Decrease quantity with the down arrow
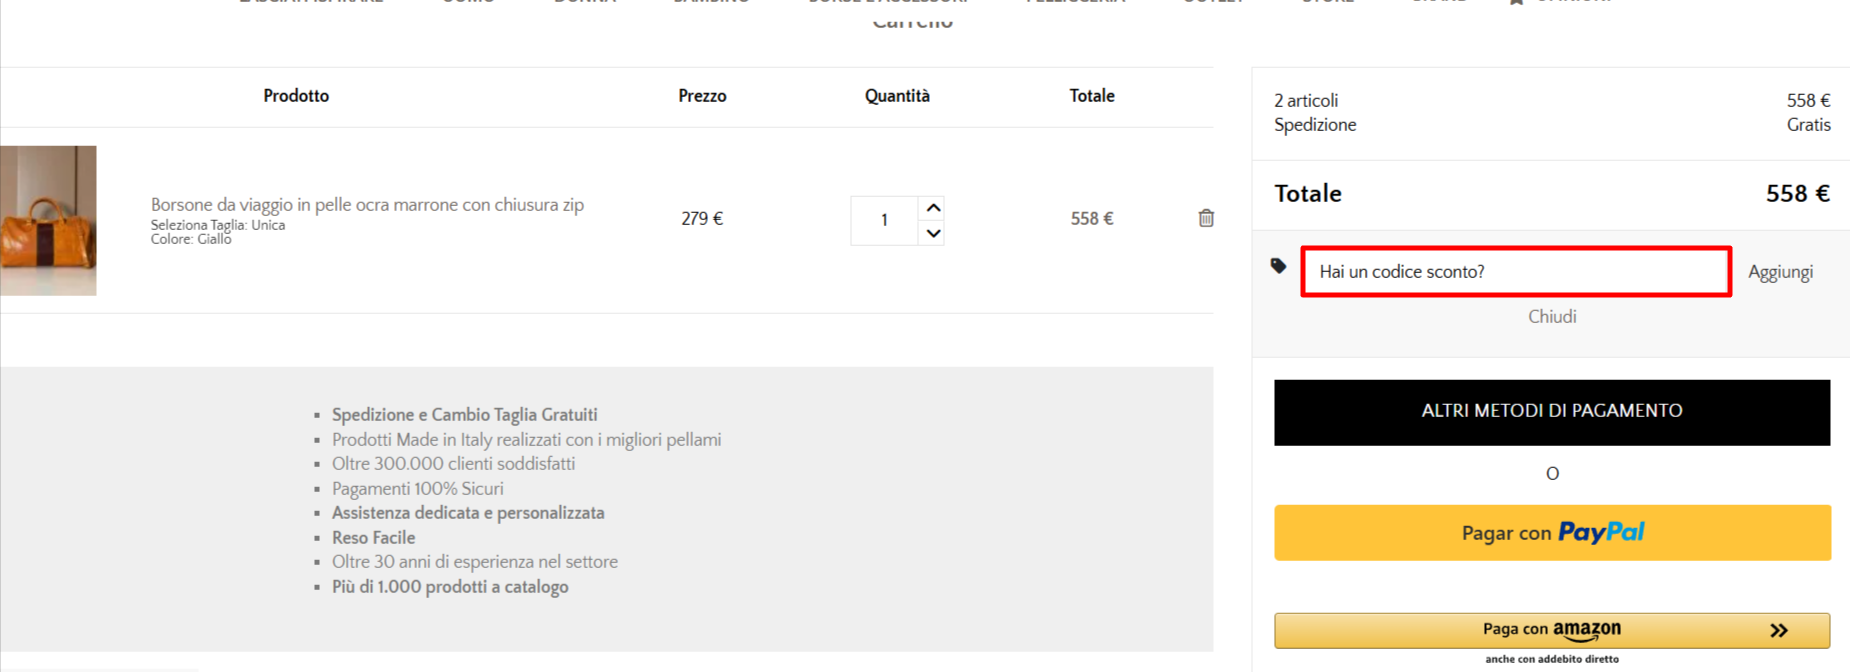This screenshot has width=1850, height=672. tap(933, 233)
